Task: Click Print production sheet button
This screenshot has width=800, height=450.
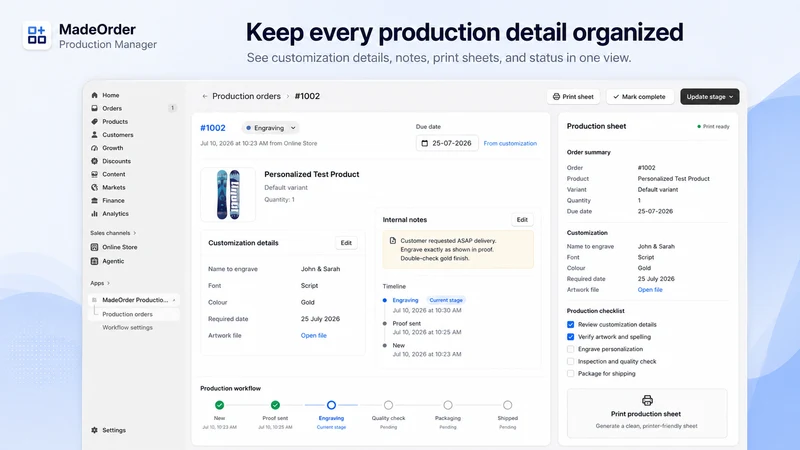Action: click(x=647, y=413)
